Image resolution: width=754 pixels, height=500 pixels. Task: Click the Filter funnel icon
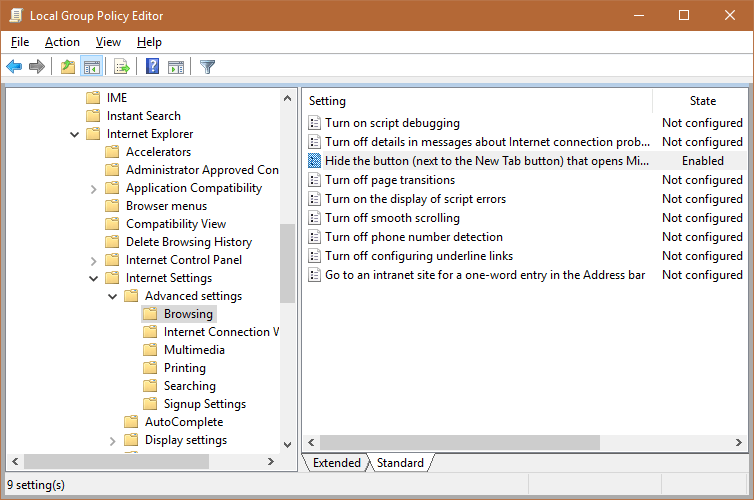click(207, 67)
